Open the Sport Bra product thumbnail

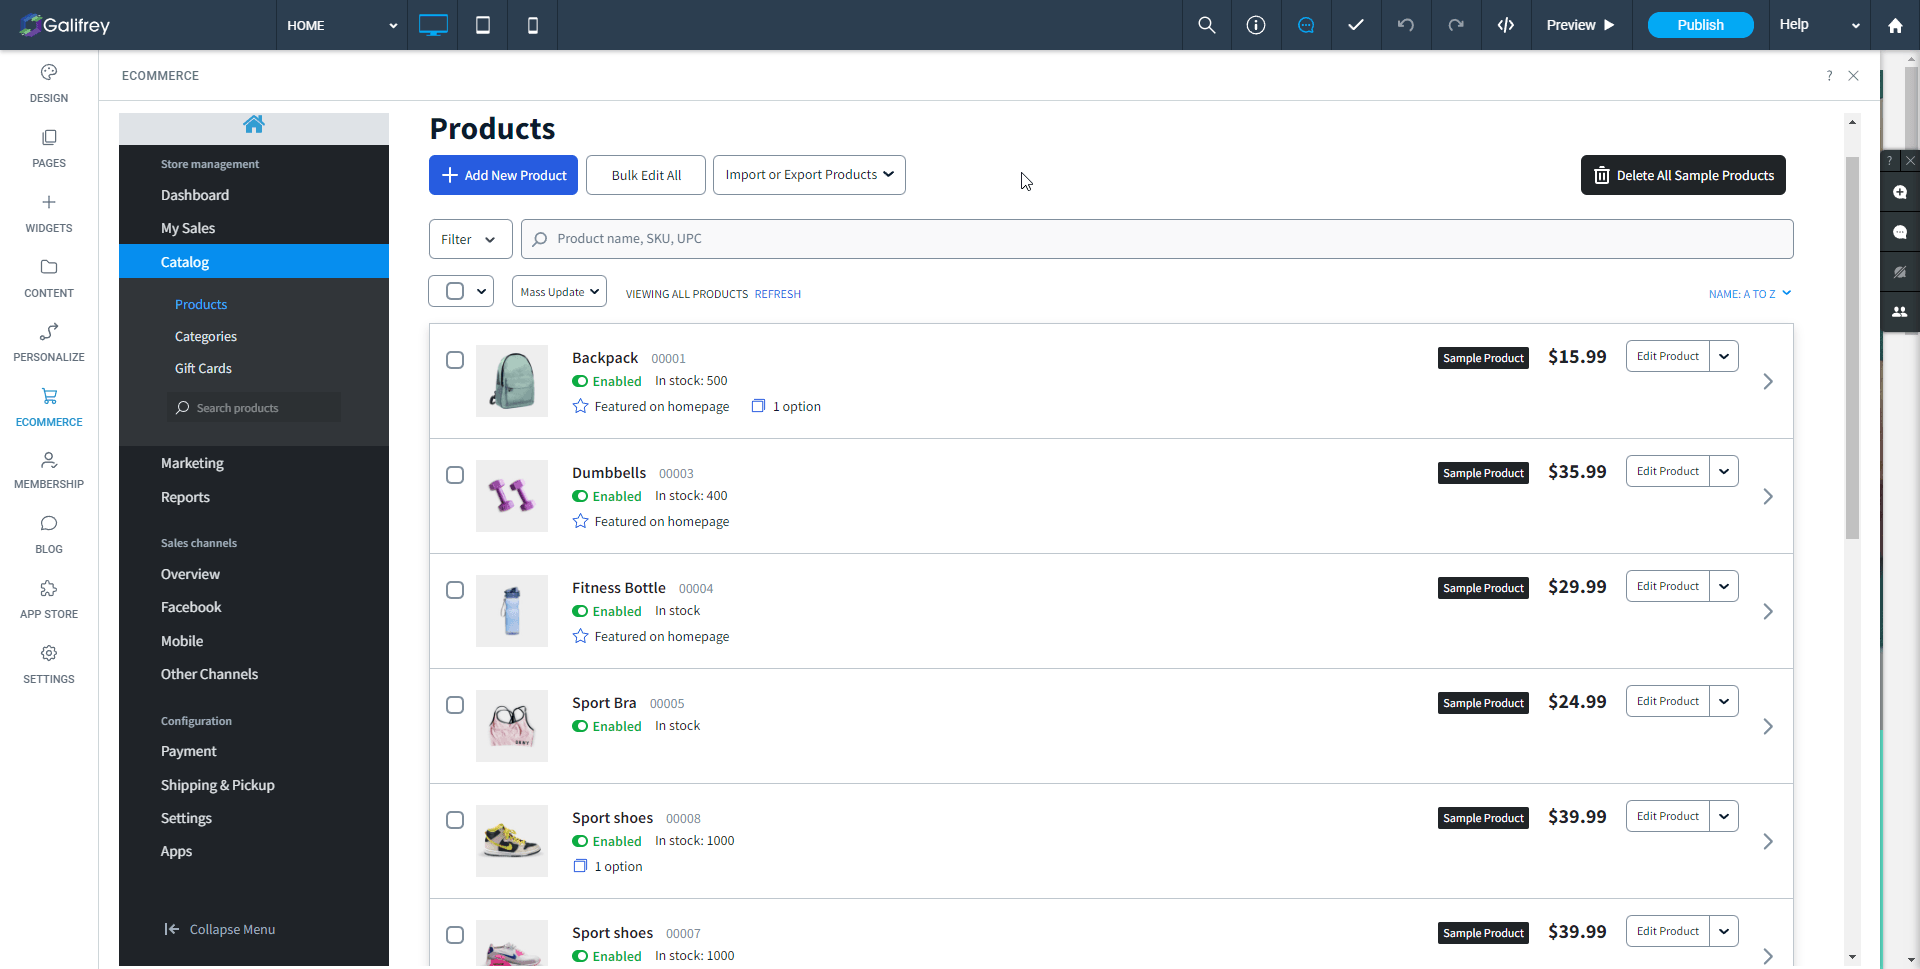[x=512, y=726]
